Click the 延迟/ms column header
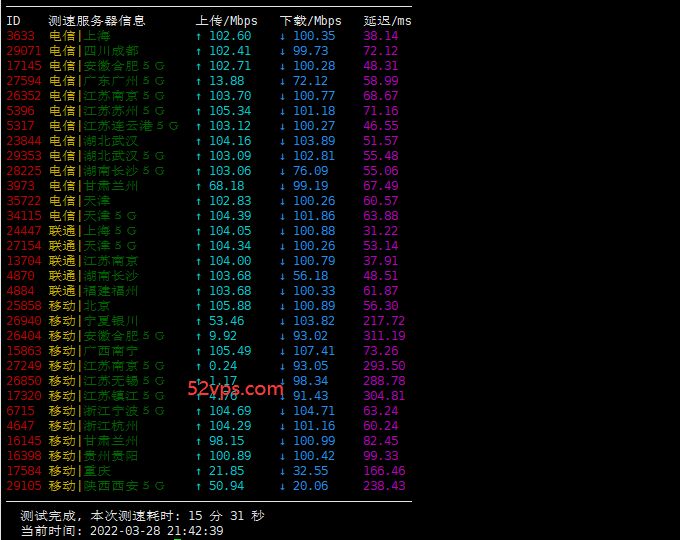680x540 pixels. [x=387, y=21]
